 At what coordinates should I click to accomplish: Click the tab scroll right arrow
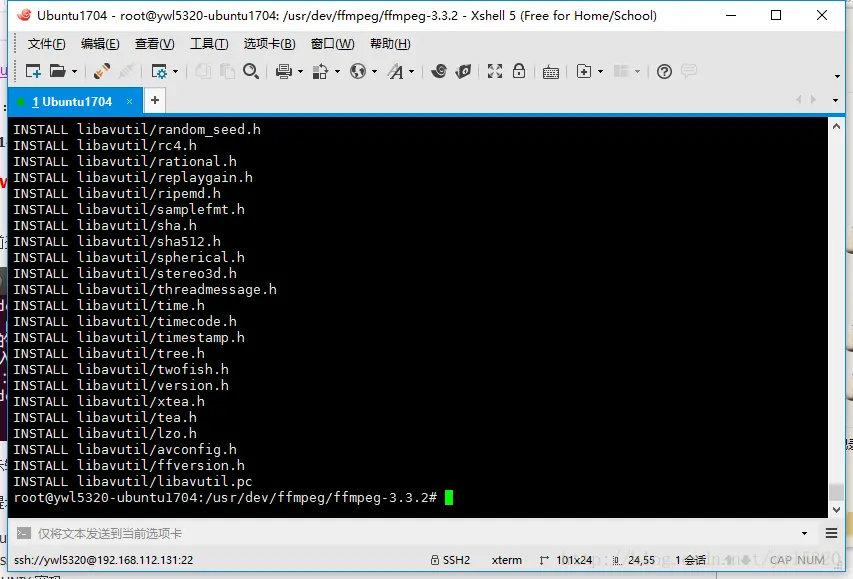813,100
